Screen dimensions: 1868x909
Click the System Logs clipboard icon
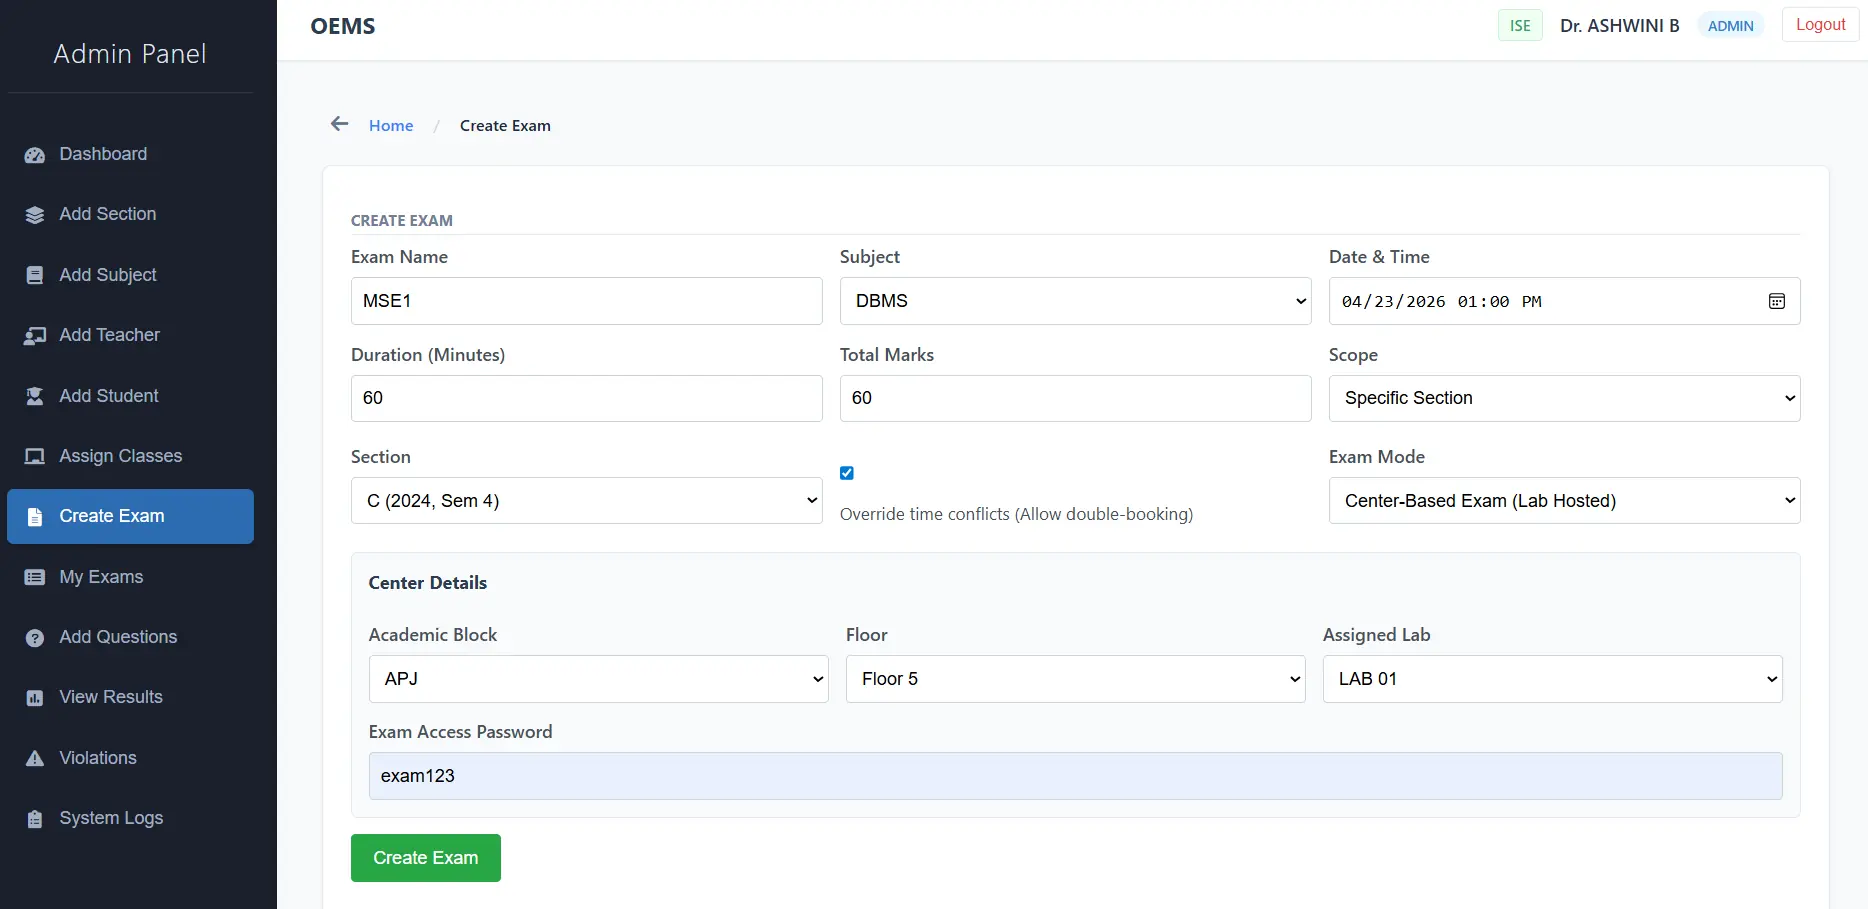pos(35,819)
